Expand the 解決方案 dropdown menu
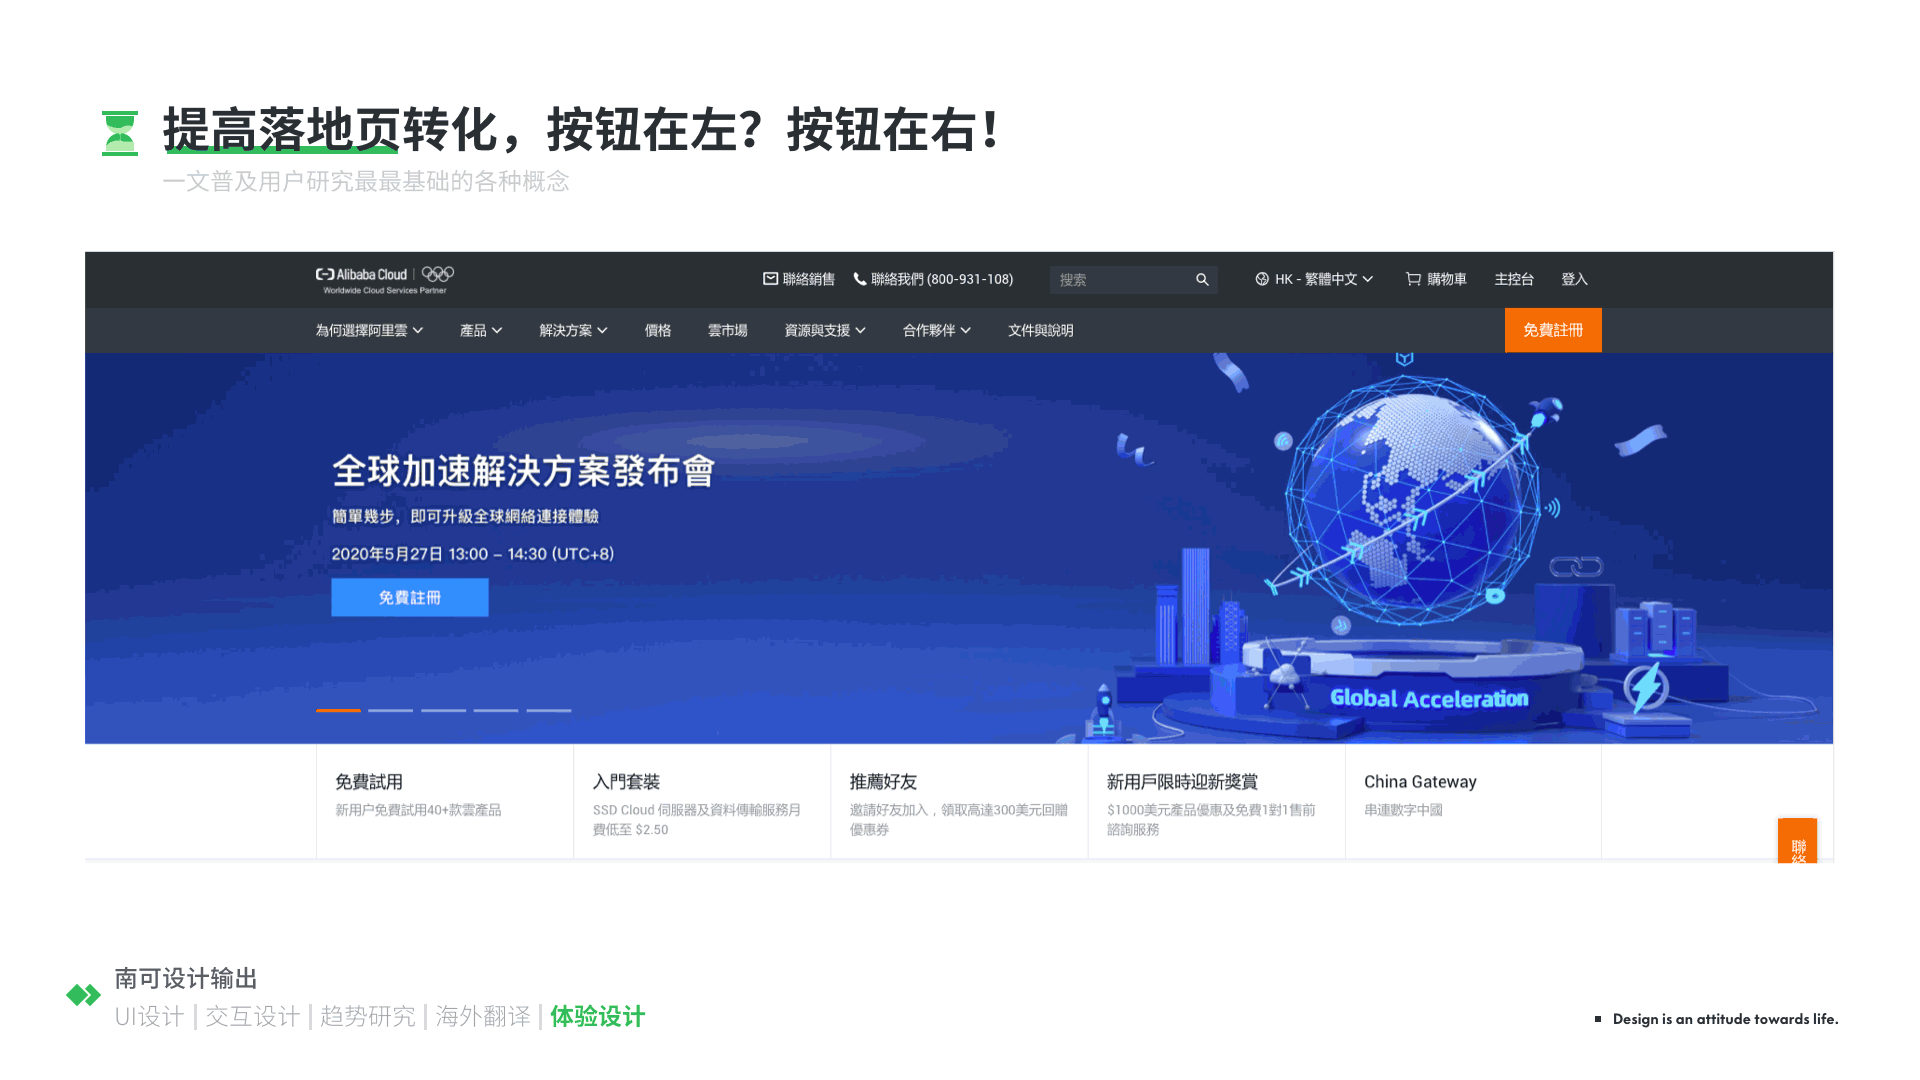Image resolution: width=1920 pixels, height=1080 pixels. 573,331
